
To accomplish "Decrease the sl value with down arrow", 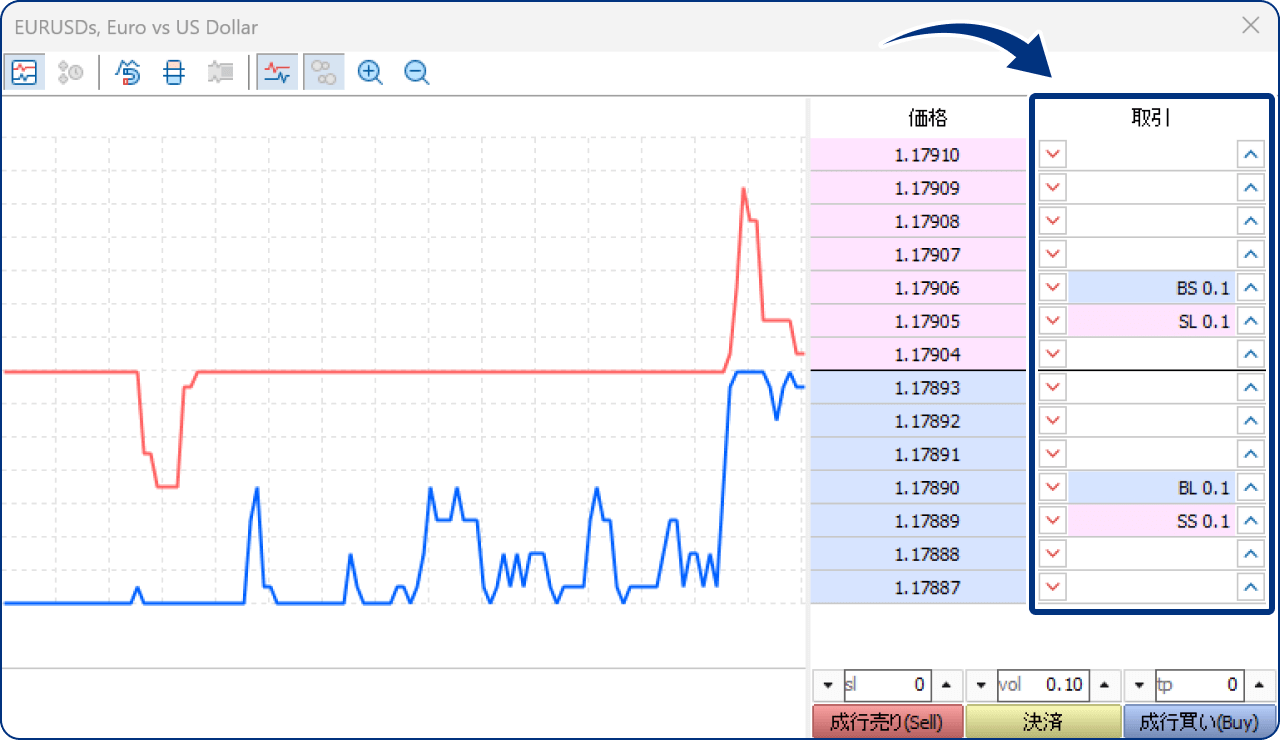I will 828,685.
